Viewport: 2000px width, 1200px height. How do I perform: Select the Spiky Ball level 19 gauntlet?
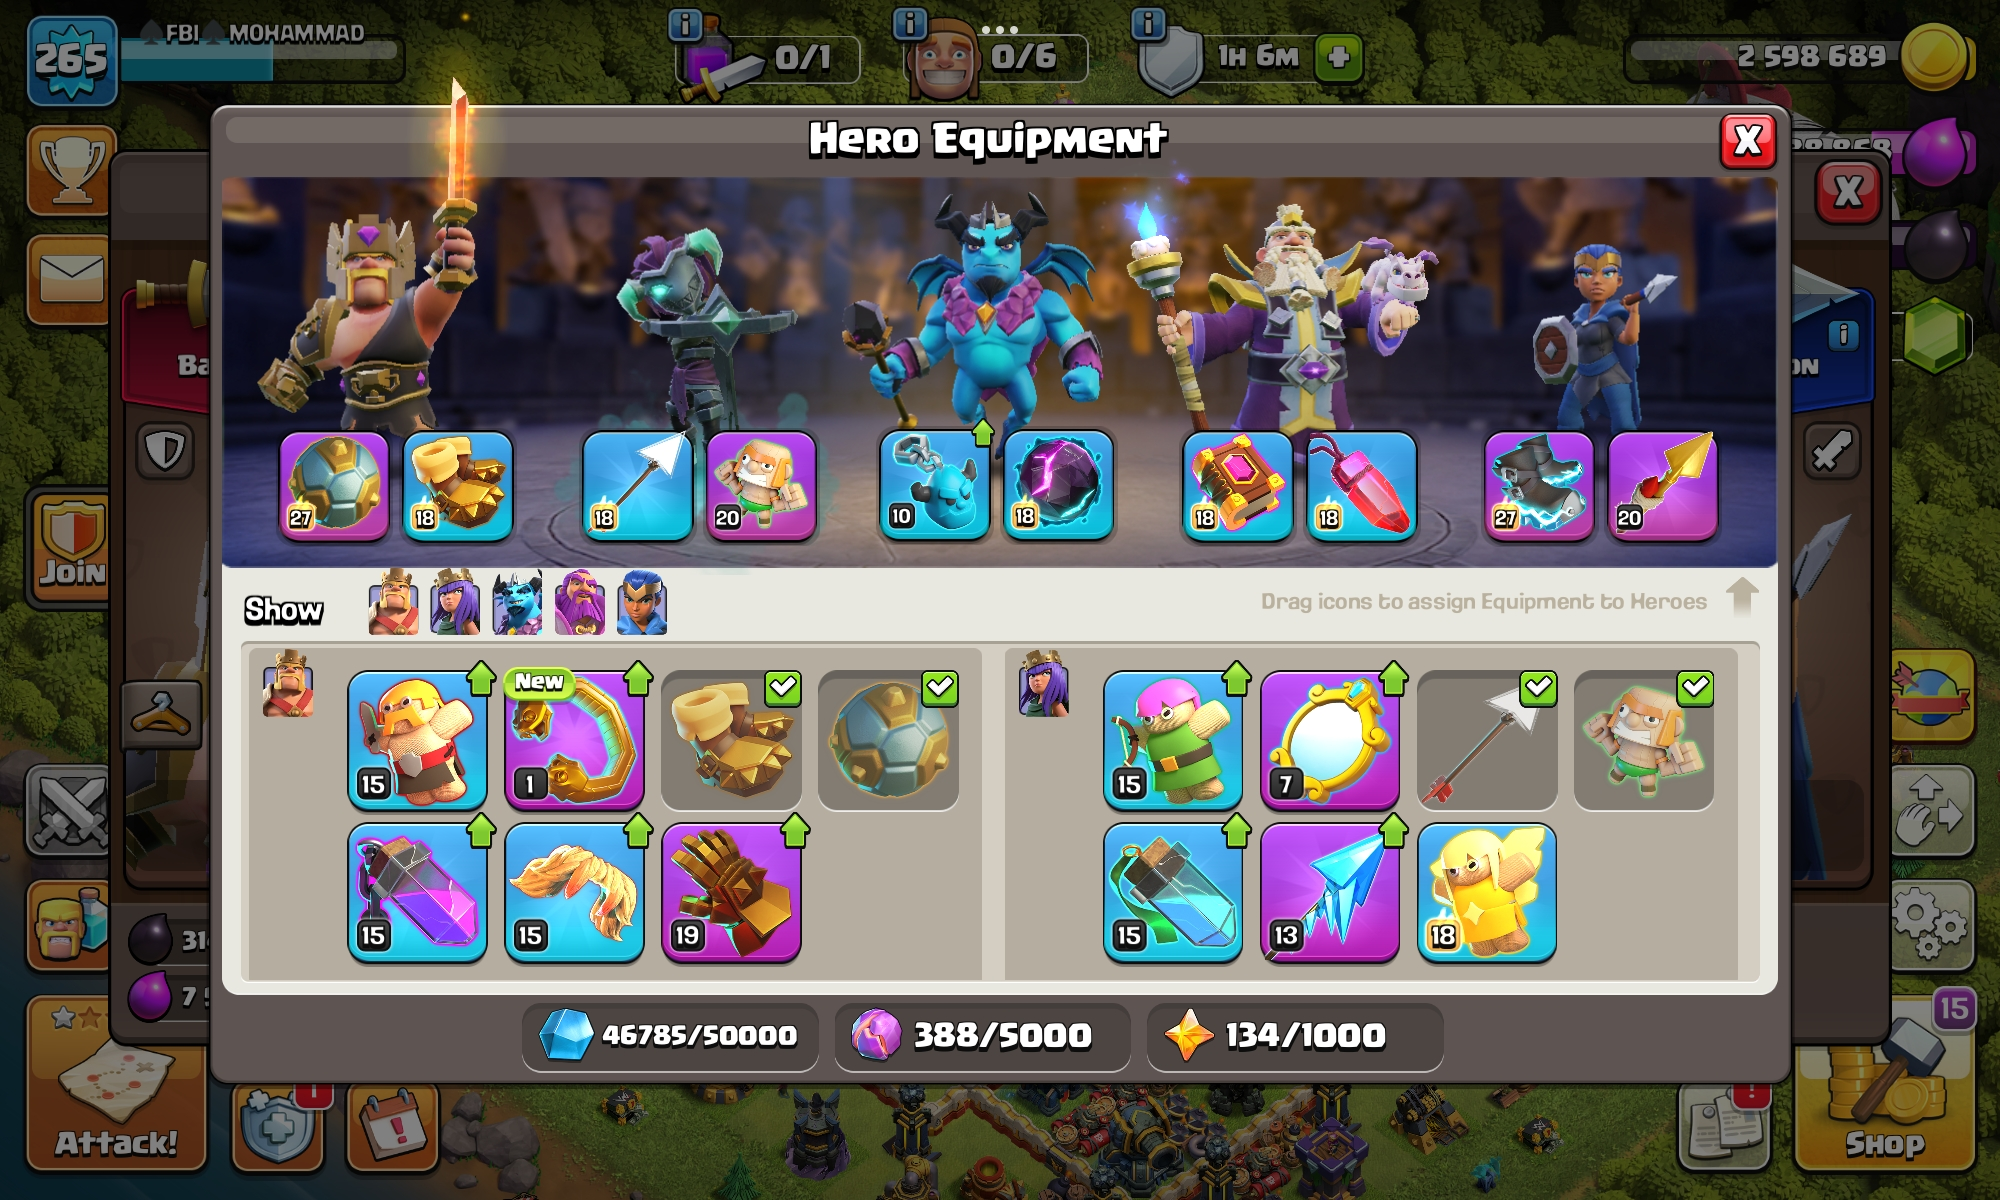731,892
